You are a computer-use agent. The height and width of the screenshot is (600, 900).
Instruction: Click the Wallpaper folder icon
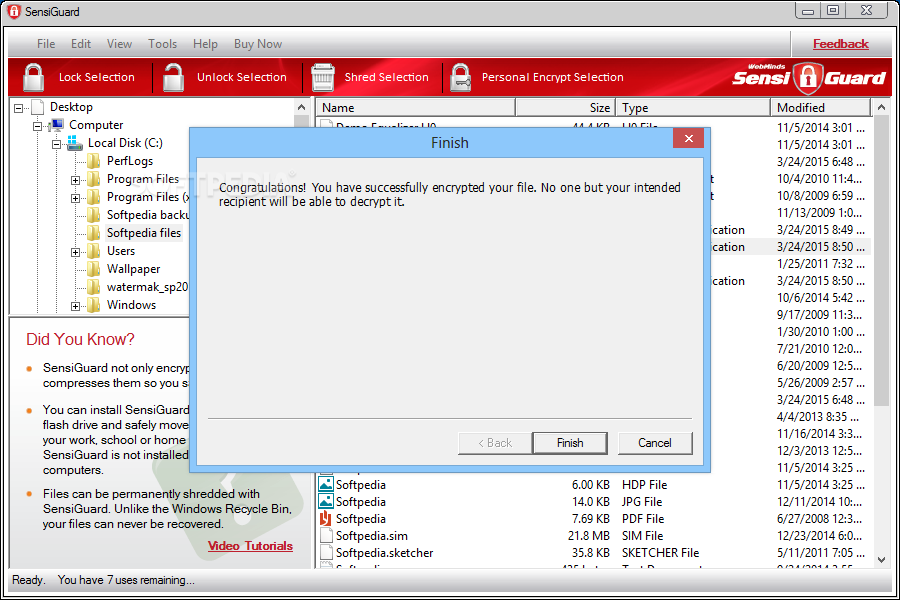tap(94, 269)
